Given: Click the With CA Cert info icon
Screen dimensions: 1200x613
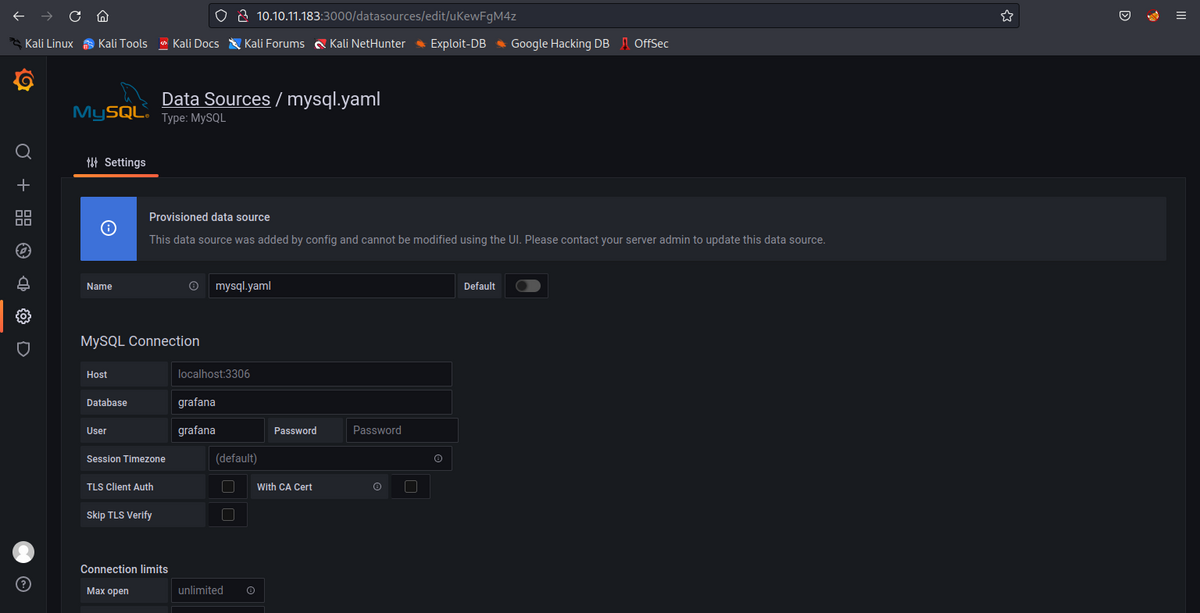Looking at the screenshot, I should [377, 487].
